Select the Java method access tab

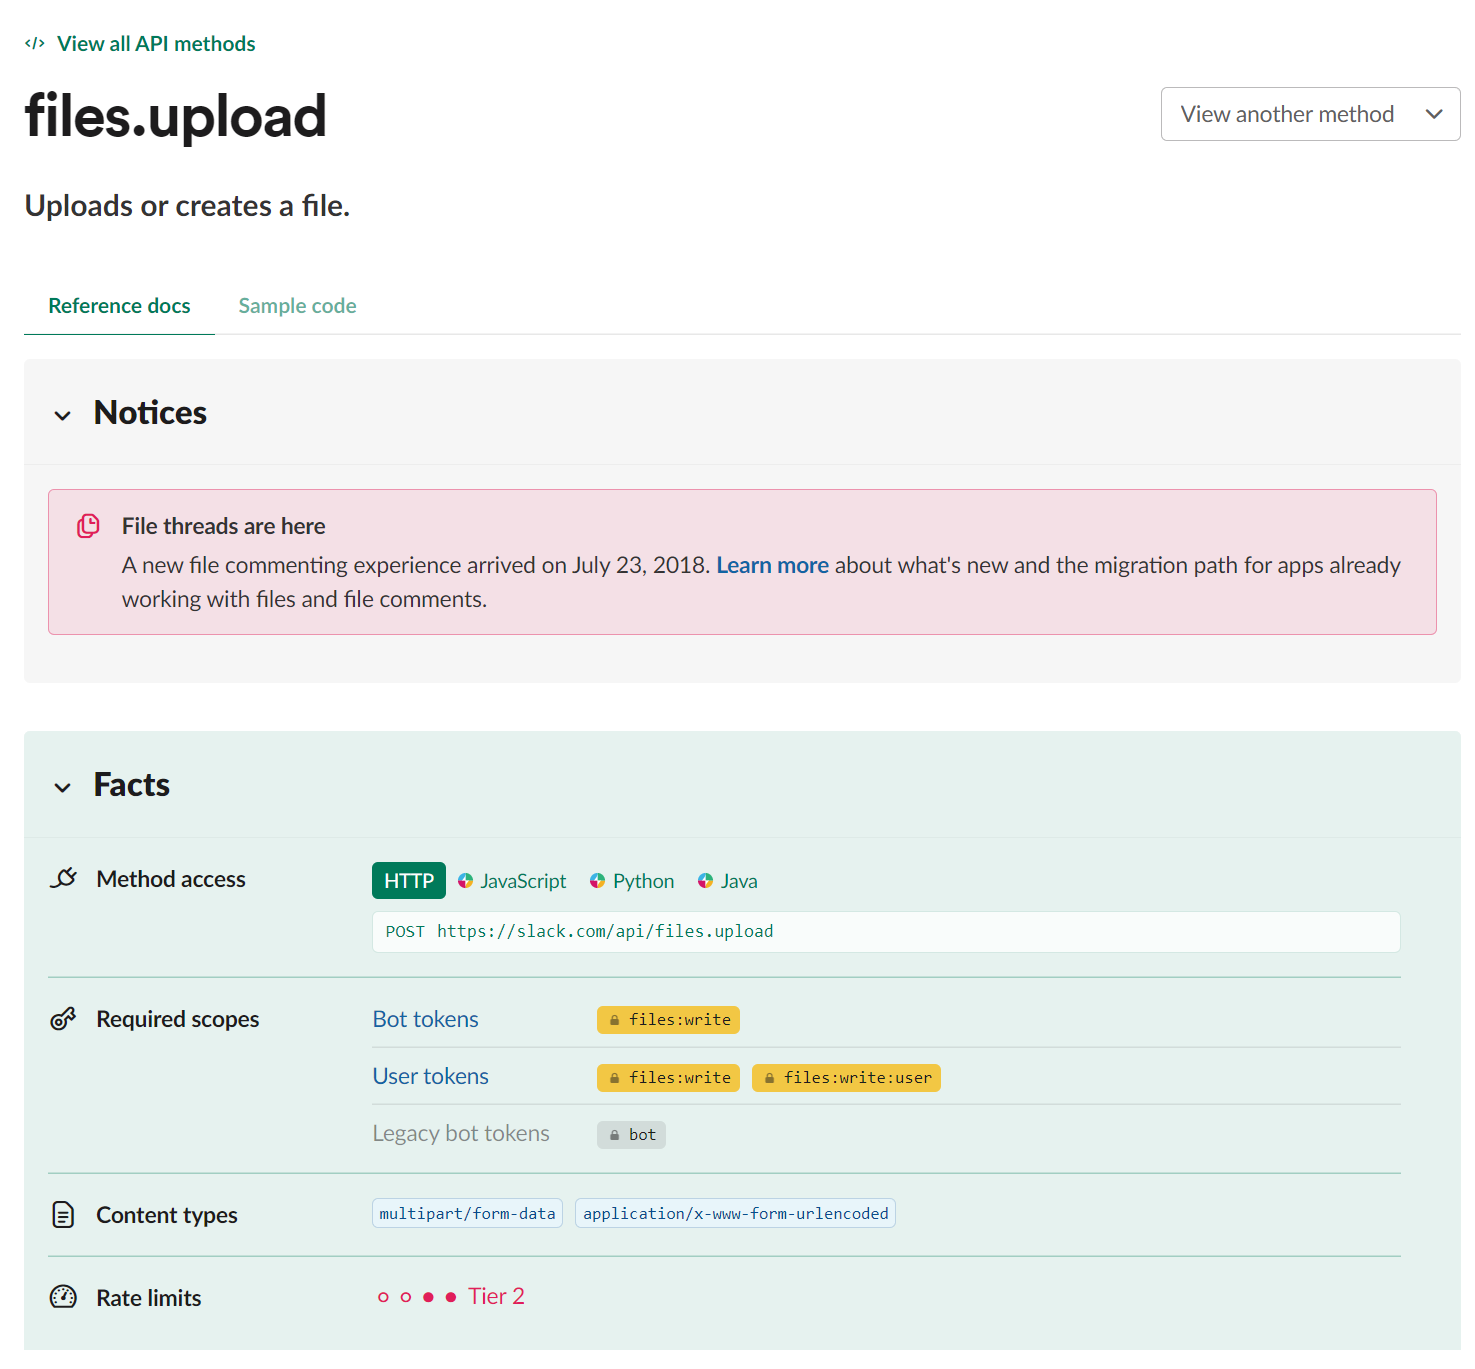(x=727, y=881)
